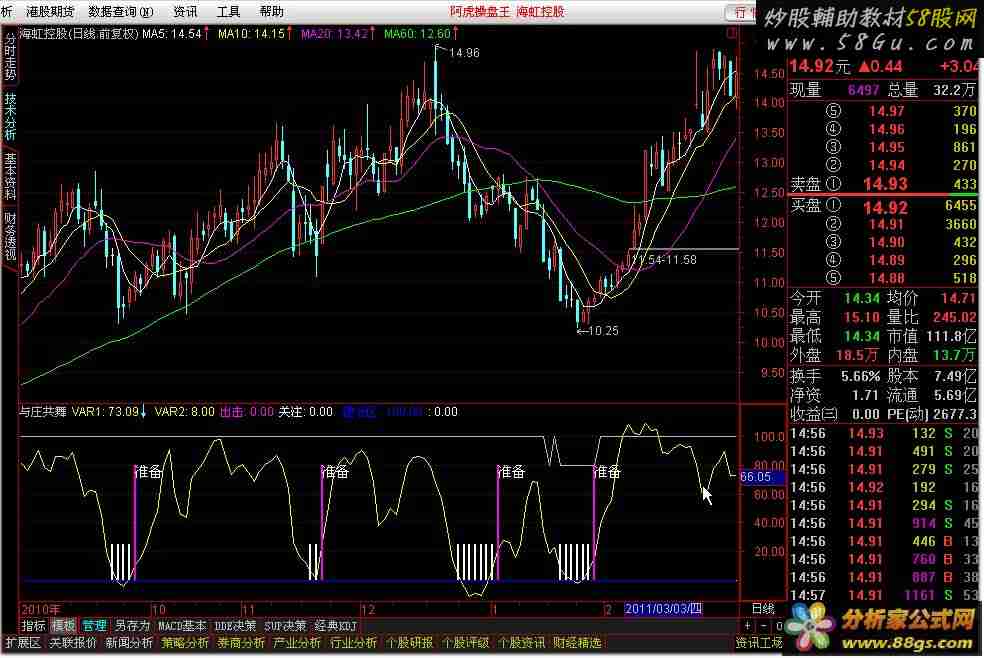The height and width of the screenshot is (658, 984).
Task: Open the 资讯 menu
Action: click(185, 12)
